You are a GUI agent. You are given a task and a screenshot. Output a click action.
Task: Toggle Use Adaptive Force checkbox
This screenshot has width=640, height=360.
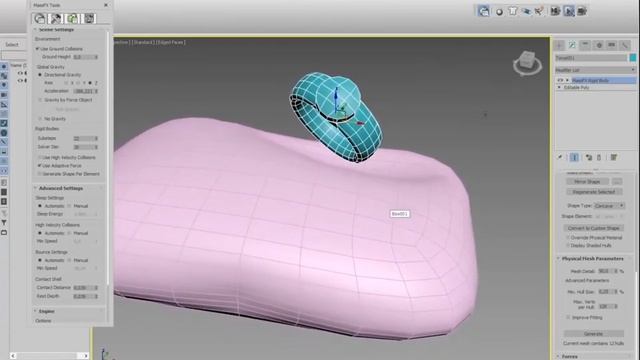pyautogui.click(x=40, y=165)
